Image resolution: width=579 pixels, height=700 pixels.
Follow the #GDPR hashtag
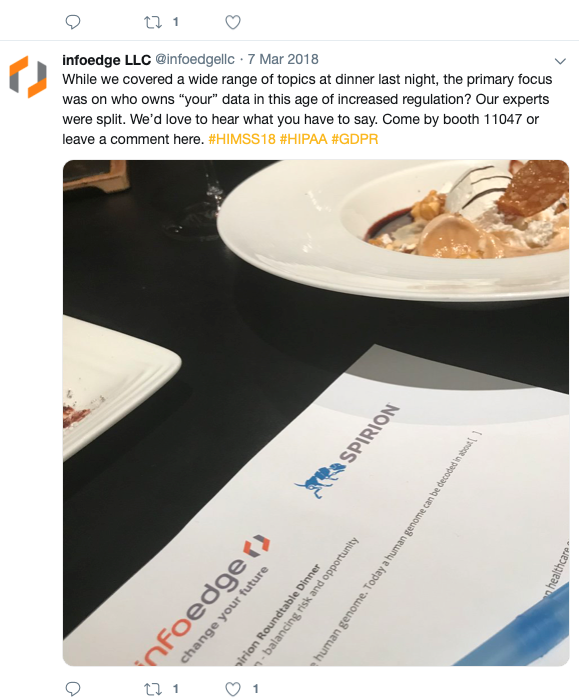355,139
